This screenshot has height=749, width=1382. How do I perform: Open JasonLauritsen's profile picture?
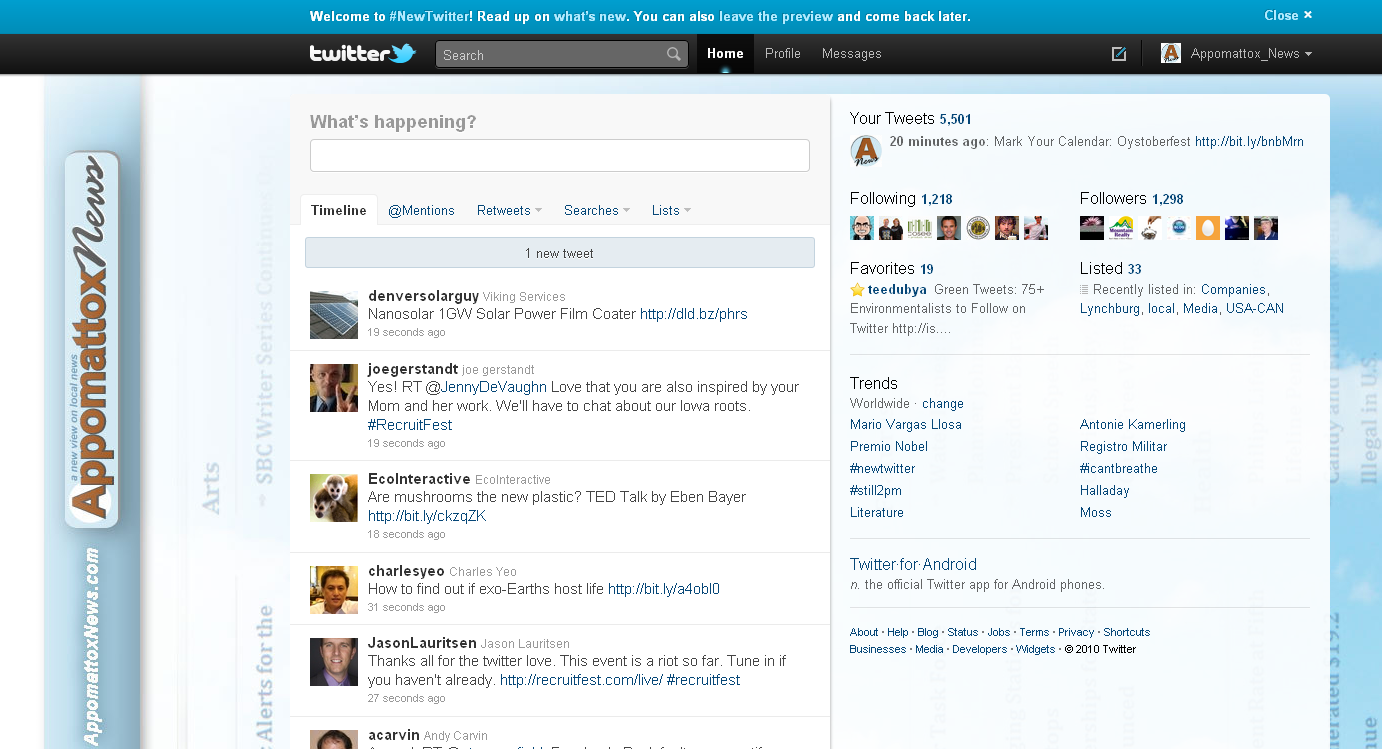(334, 662)
